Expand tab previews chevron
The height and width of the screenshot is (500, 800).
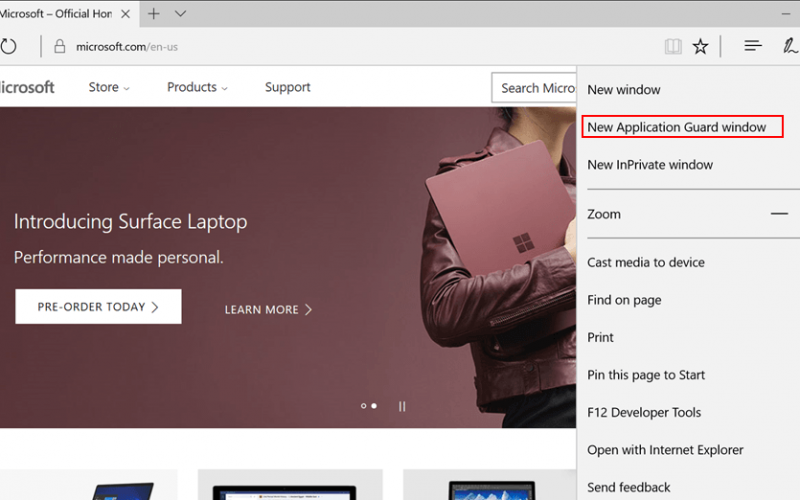[180, 14]
